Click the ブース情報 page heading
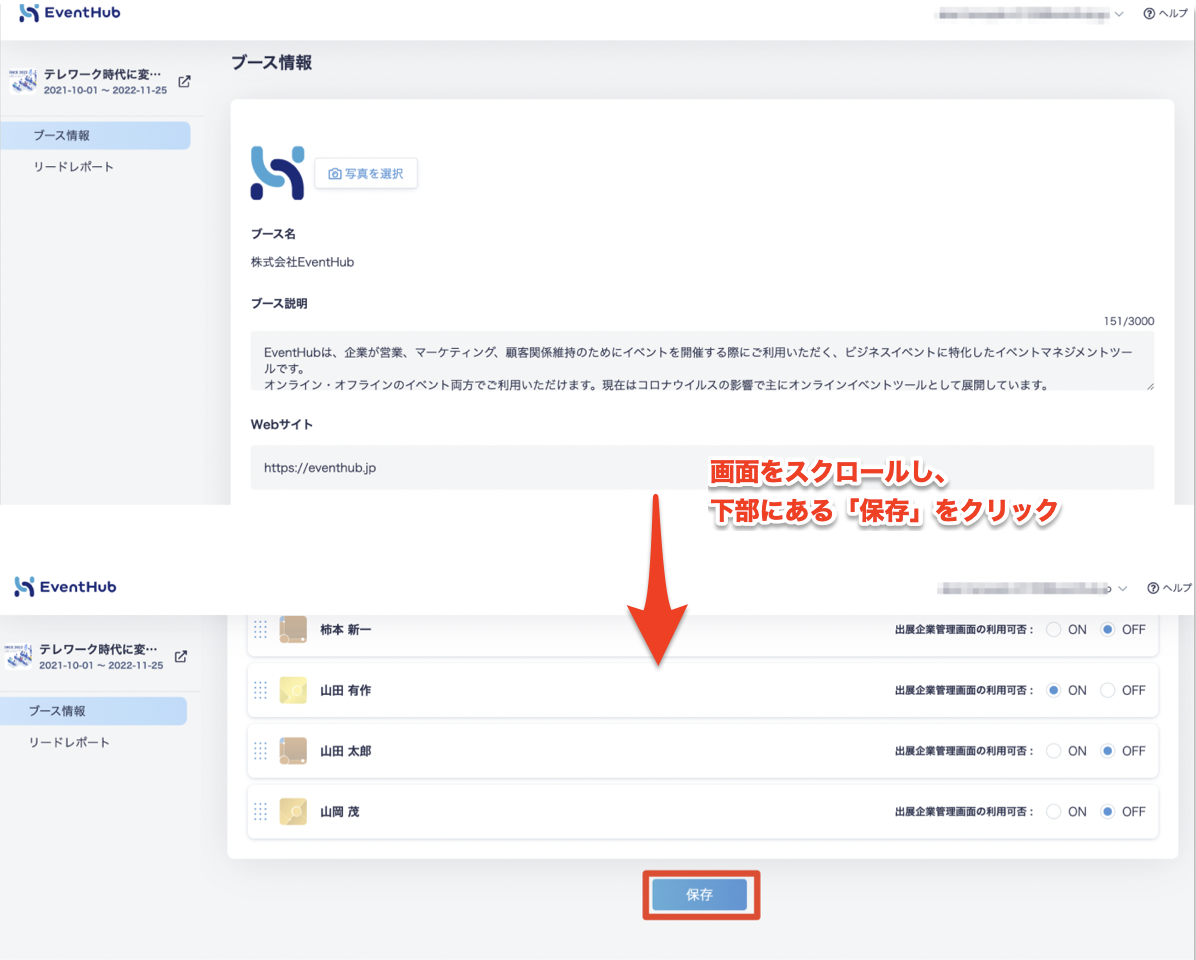1196x960 pixels. tap(272, 63)
